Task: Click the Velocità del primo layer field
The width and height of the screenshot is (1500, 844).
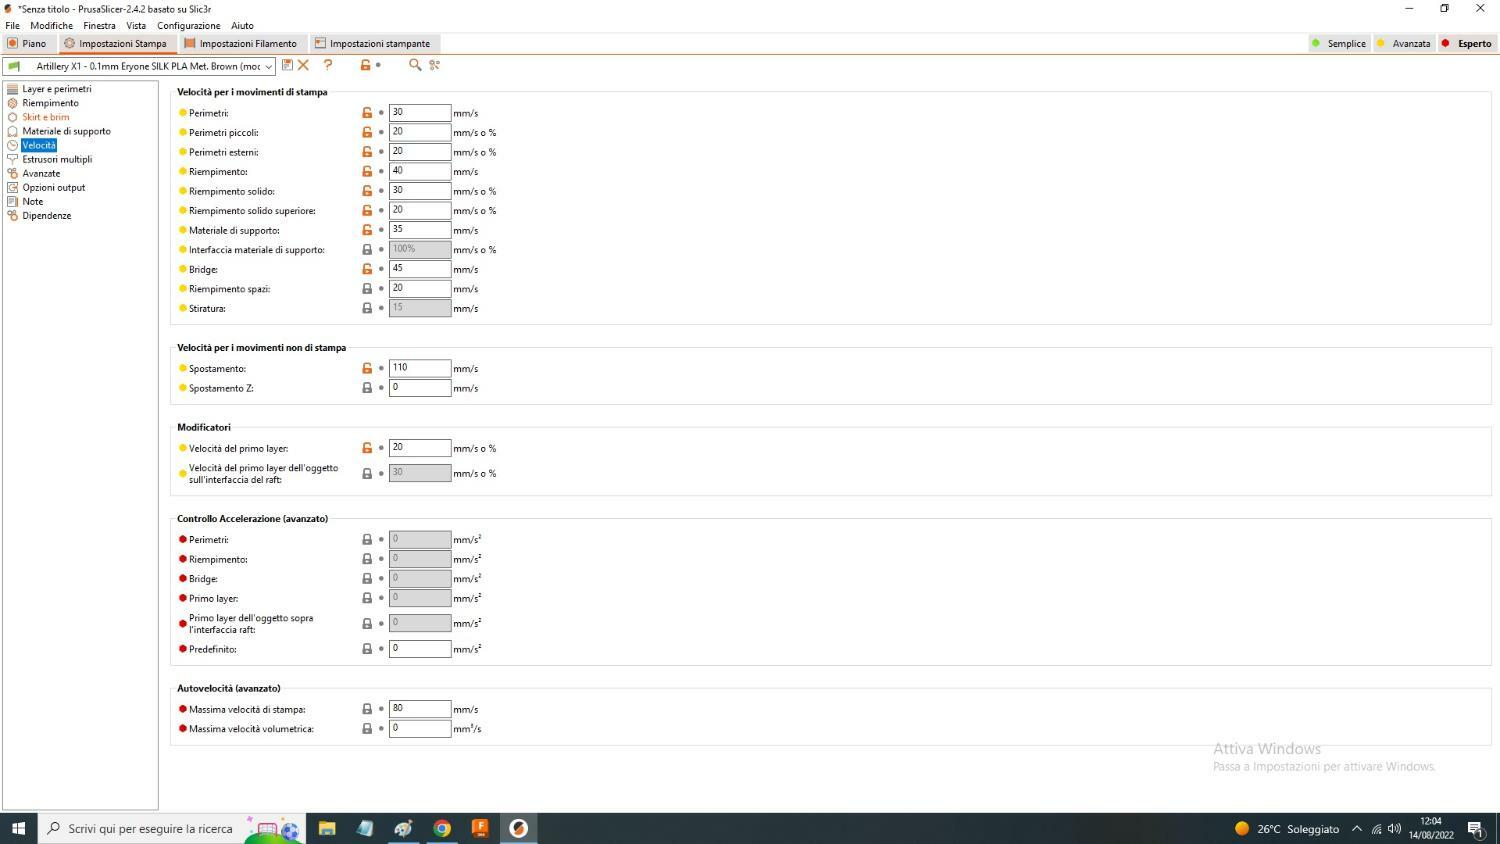Action: click(x=420, y=447)
